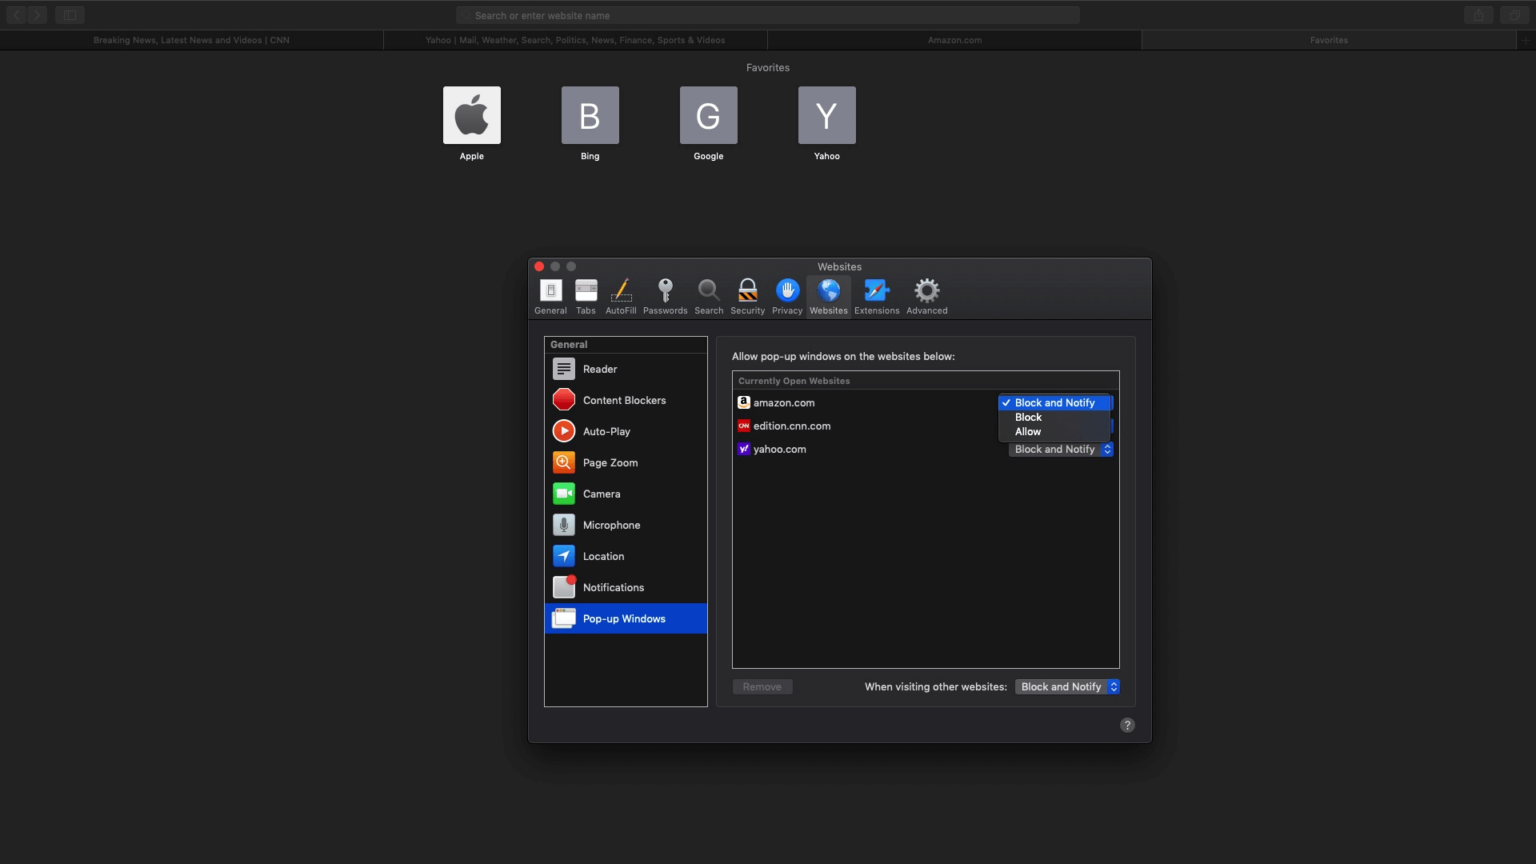
Task: Open the Advanced preferences pane
Action: tap(925, 295)
